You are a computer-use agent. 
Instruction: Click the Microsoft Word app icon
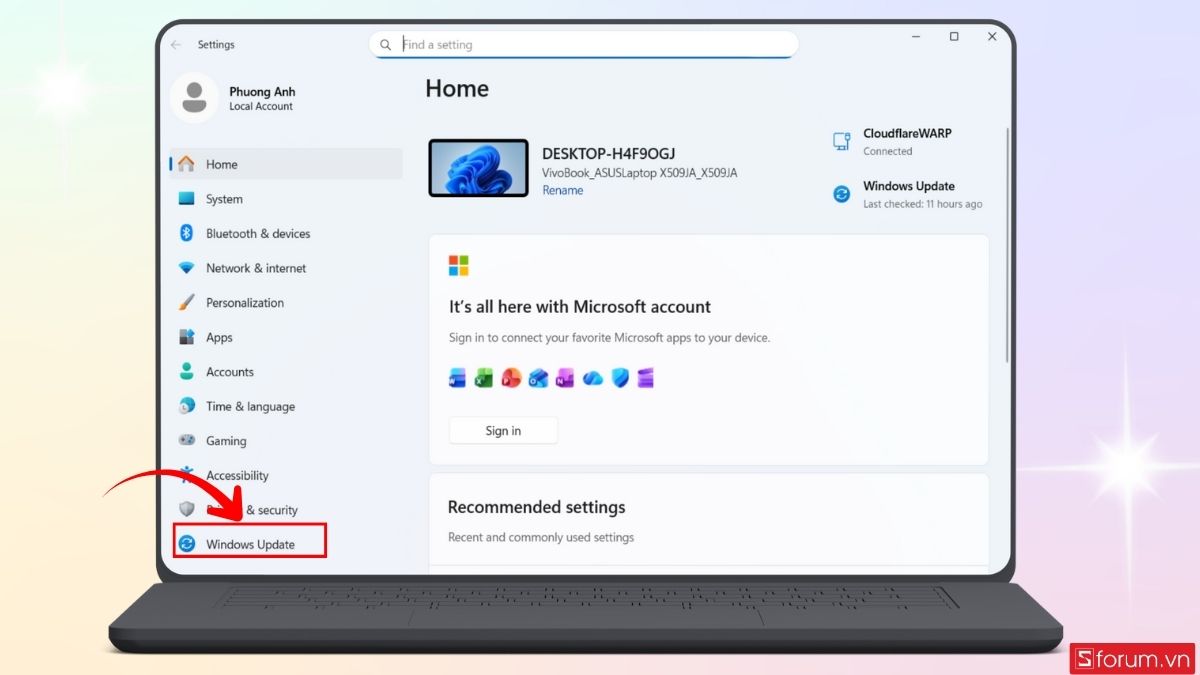pos(456,377)
